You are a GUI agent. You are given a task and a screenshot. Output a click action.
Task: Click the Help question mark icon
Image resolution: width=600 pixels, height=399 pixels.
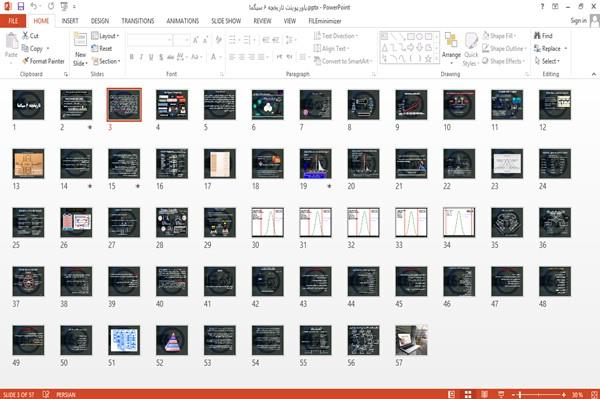point(542,7)
